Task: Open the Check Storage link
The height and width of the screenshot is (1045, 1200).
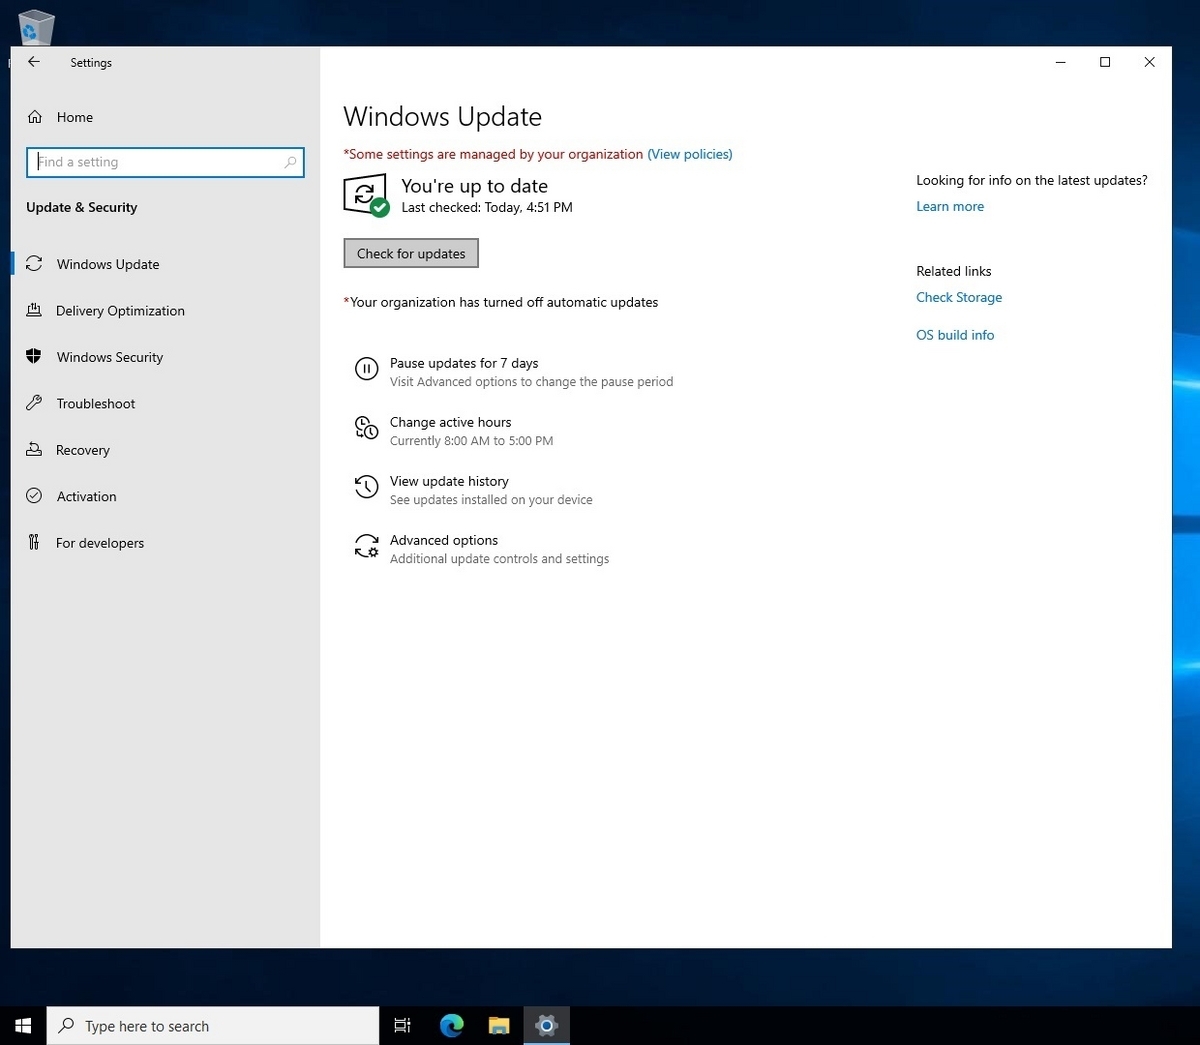Action: pos(959,297)
